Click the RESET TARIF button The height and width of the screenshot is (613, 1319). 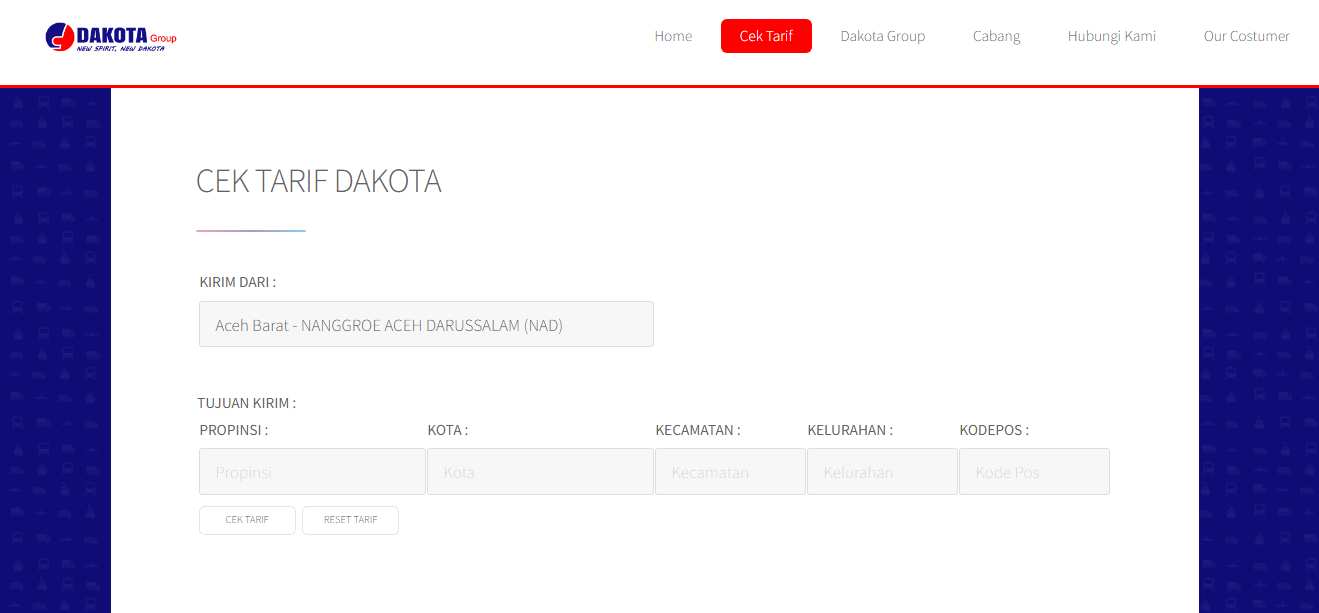point(350,520)
